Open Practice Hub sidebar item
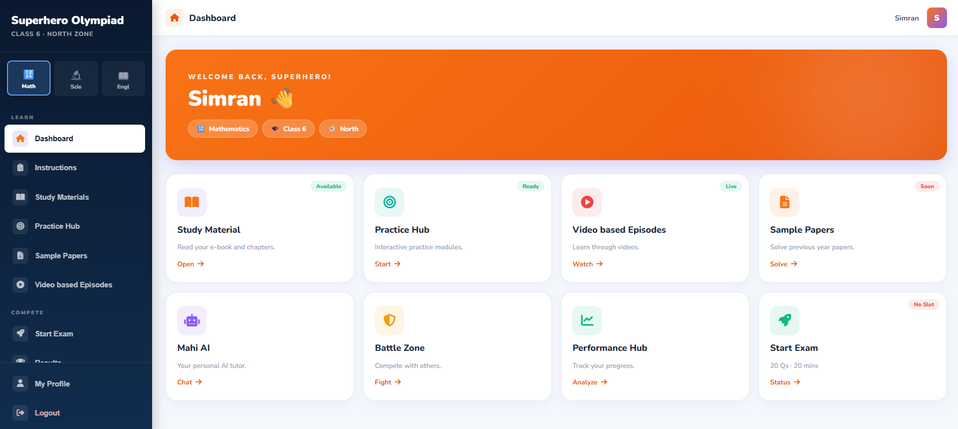 tap(75, 226)
